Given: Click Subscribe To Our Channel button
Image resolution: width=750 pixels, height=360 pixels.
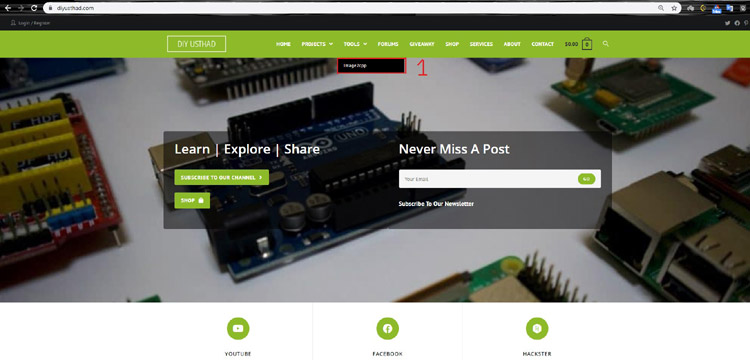Looking at the screenshot, I should tap(221, 177).
